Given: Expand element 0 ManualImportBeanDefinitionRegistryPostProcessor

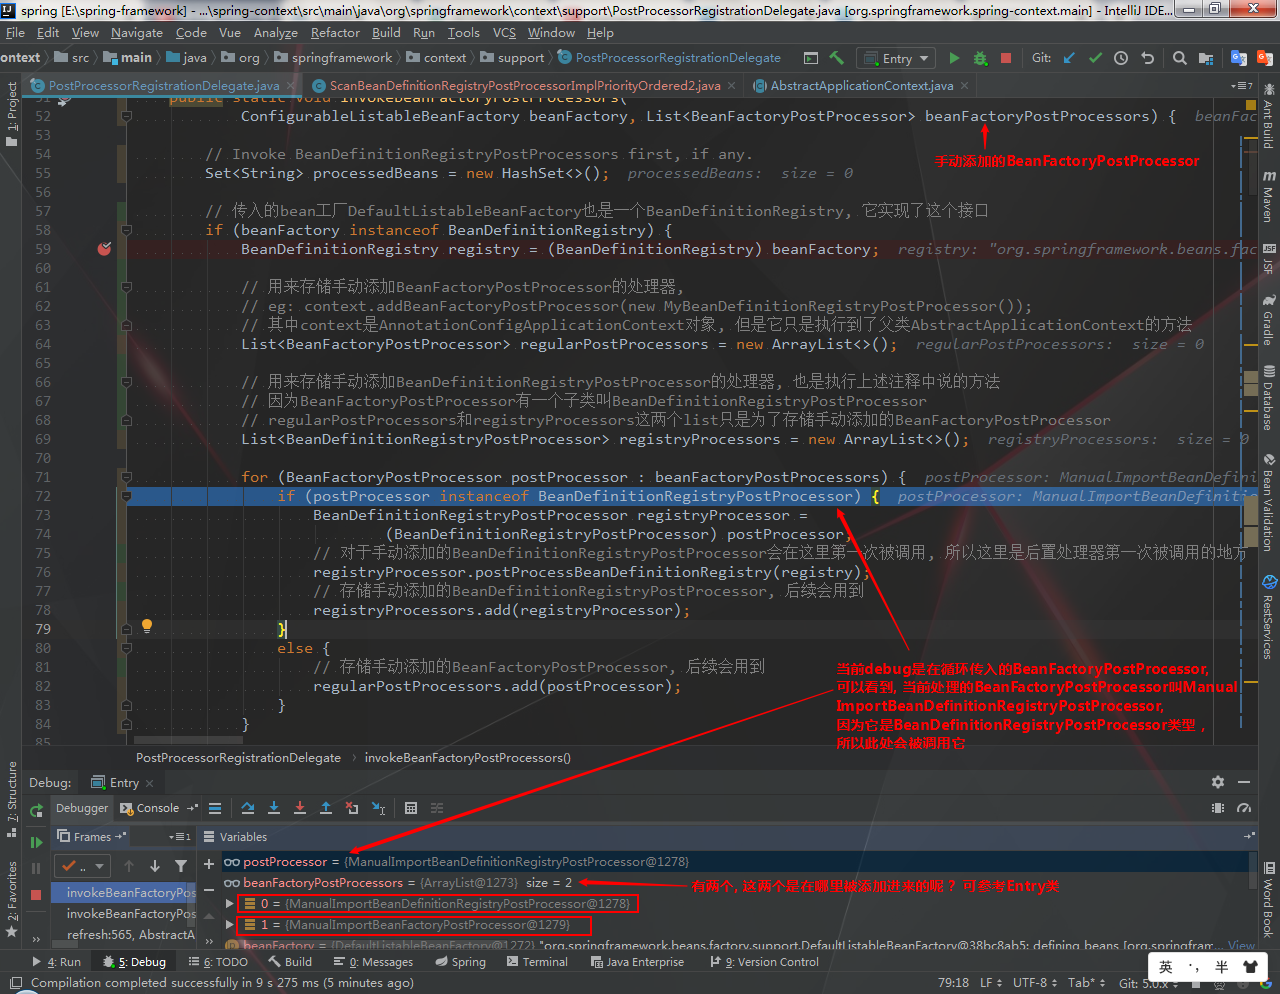Looking at the screenshot, I should pos(229,904).
